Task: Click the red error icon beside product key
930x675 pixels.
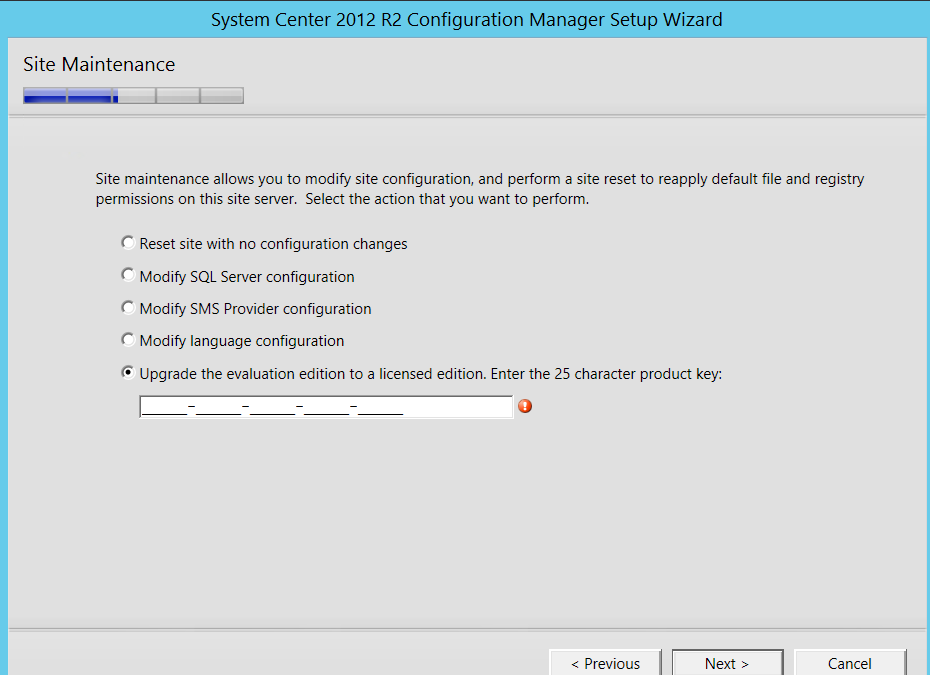Action: coord(525,406)
